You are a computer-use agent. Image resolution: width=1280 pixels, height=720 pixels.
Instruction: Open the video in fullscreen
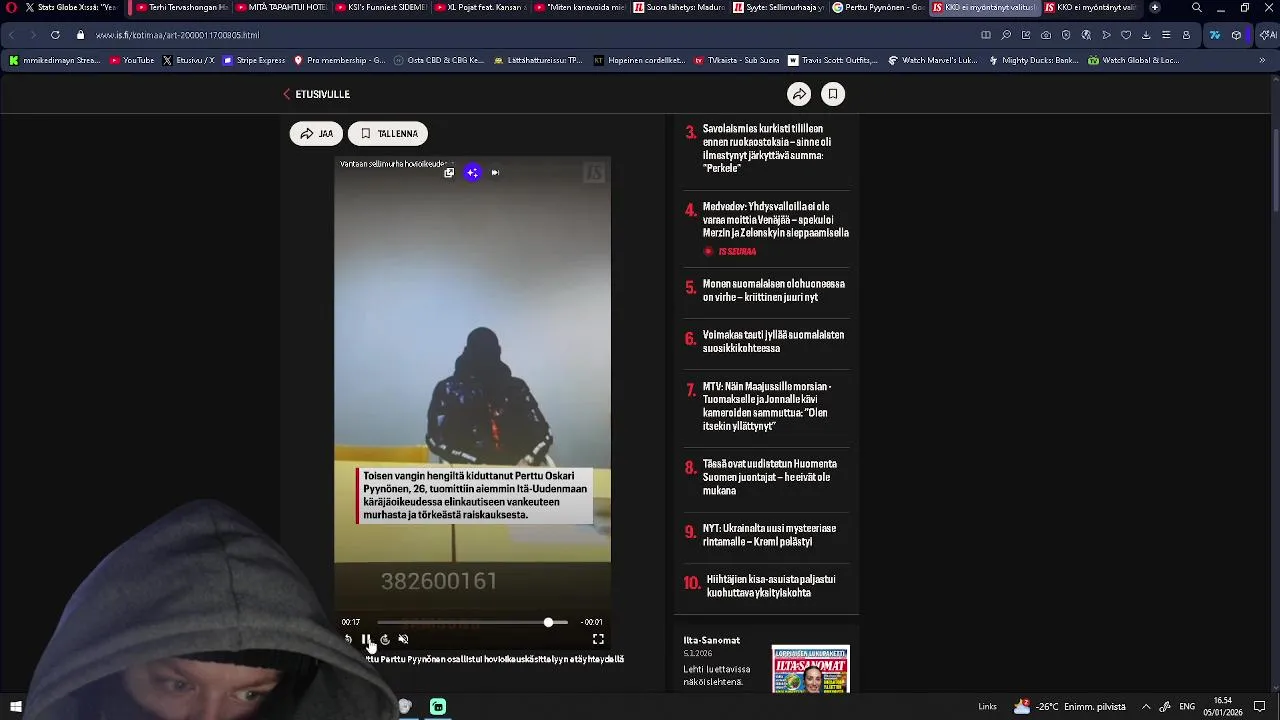point(598,639)
